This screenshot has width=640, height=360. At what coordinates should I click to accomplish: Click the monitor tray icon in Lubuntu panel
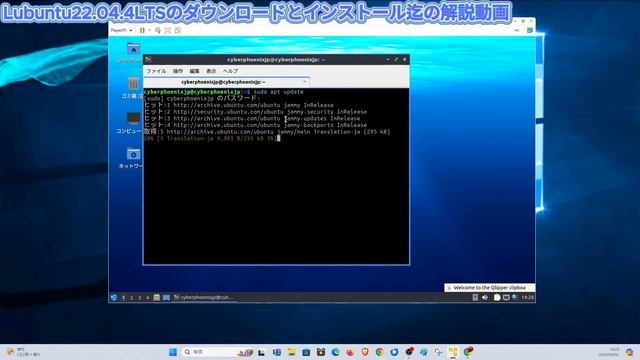506,298
